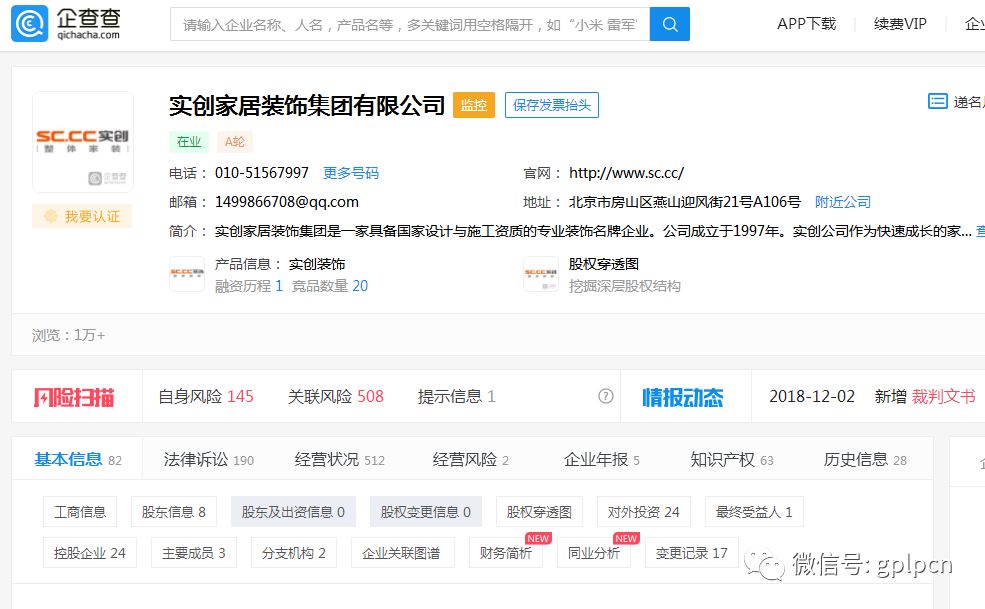The height and width of the screenshot is (609, 985).
Task: Switch to the 历史信息 tab
Action: 865,459
